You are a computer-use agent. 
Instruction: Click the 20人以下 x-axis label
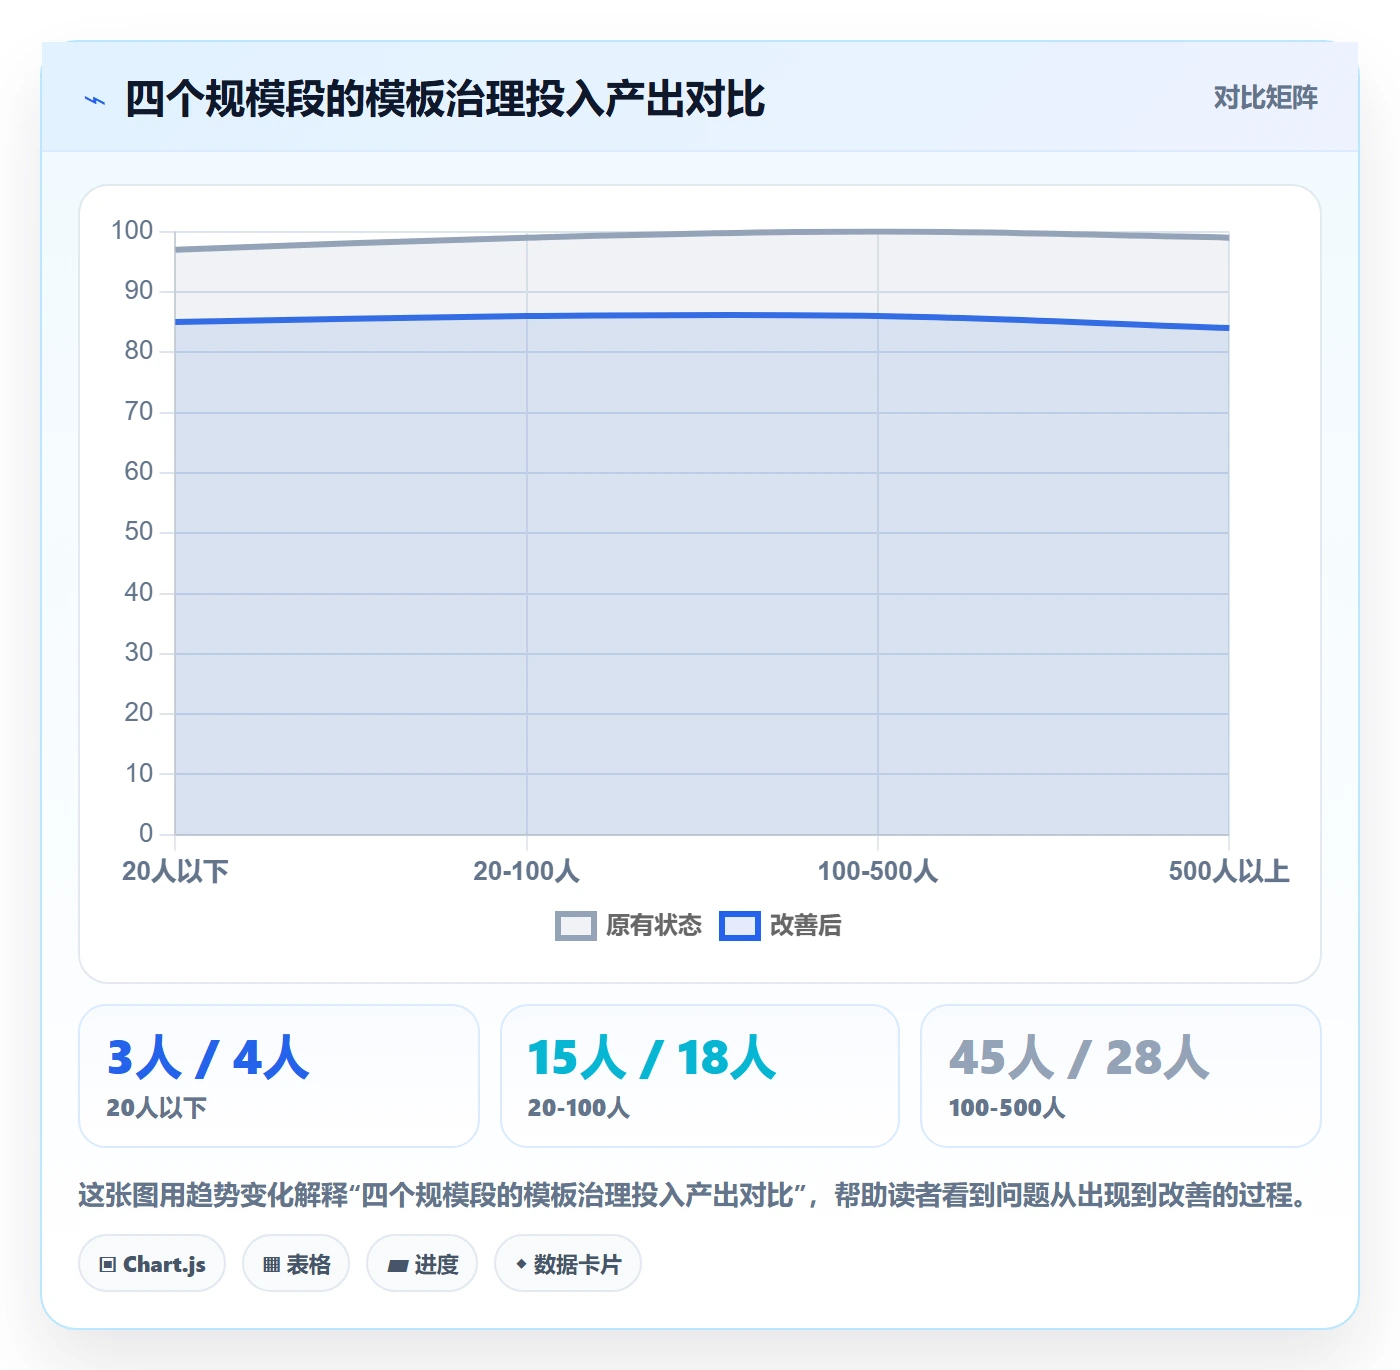175,871
